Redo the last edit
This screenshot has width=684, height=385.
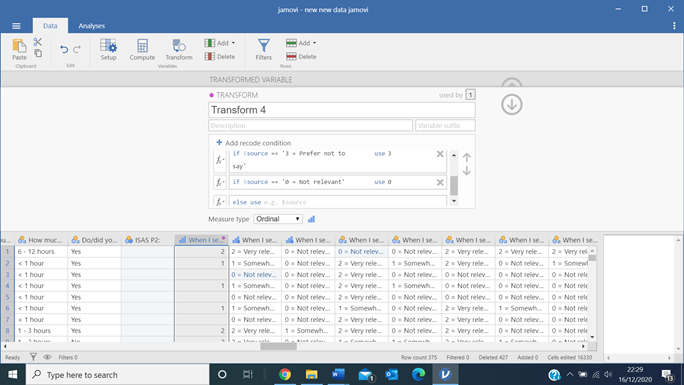point(77,49)
